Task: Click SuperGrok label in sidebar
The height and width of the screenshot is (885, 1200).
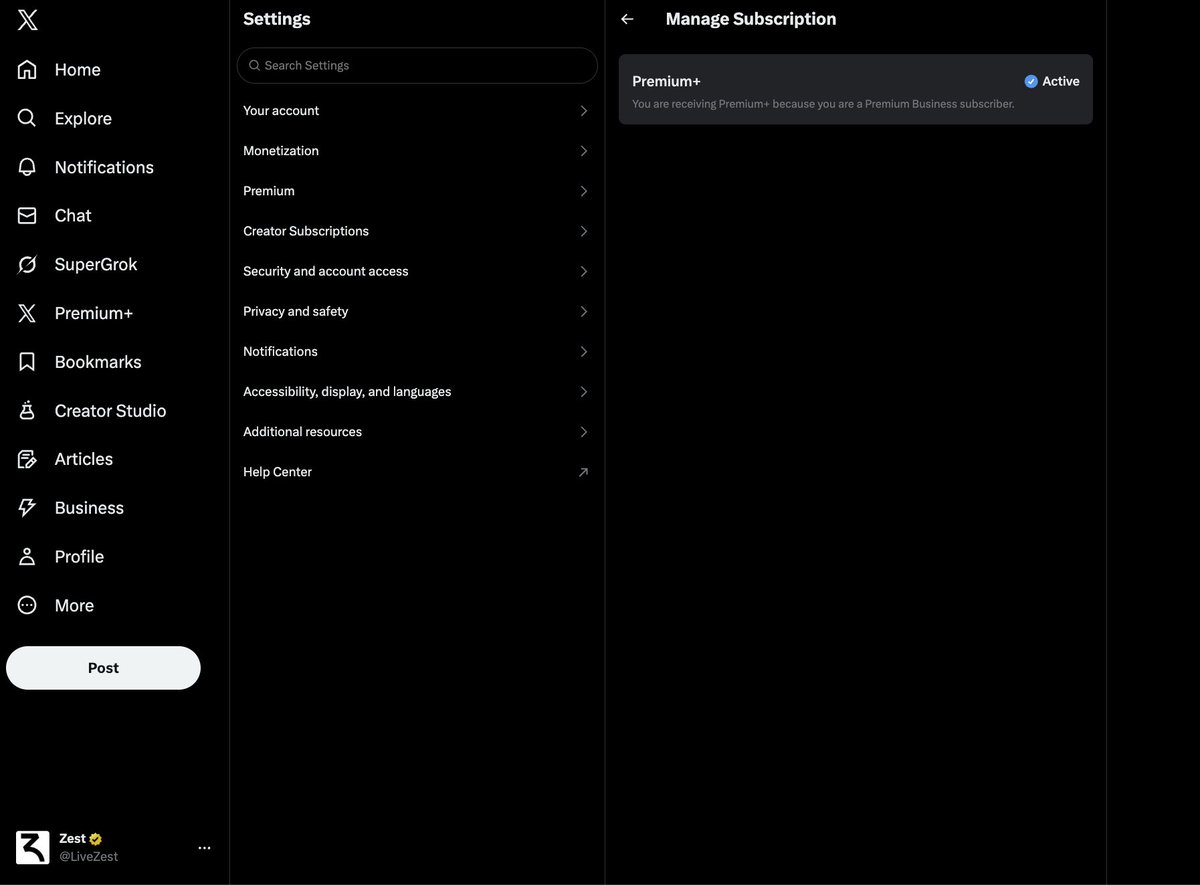Action: (96, 264)
